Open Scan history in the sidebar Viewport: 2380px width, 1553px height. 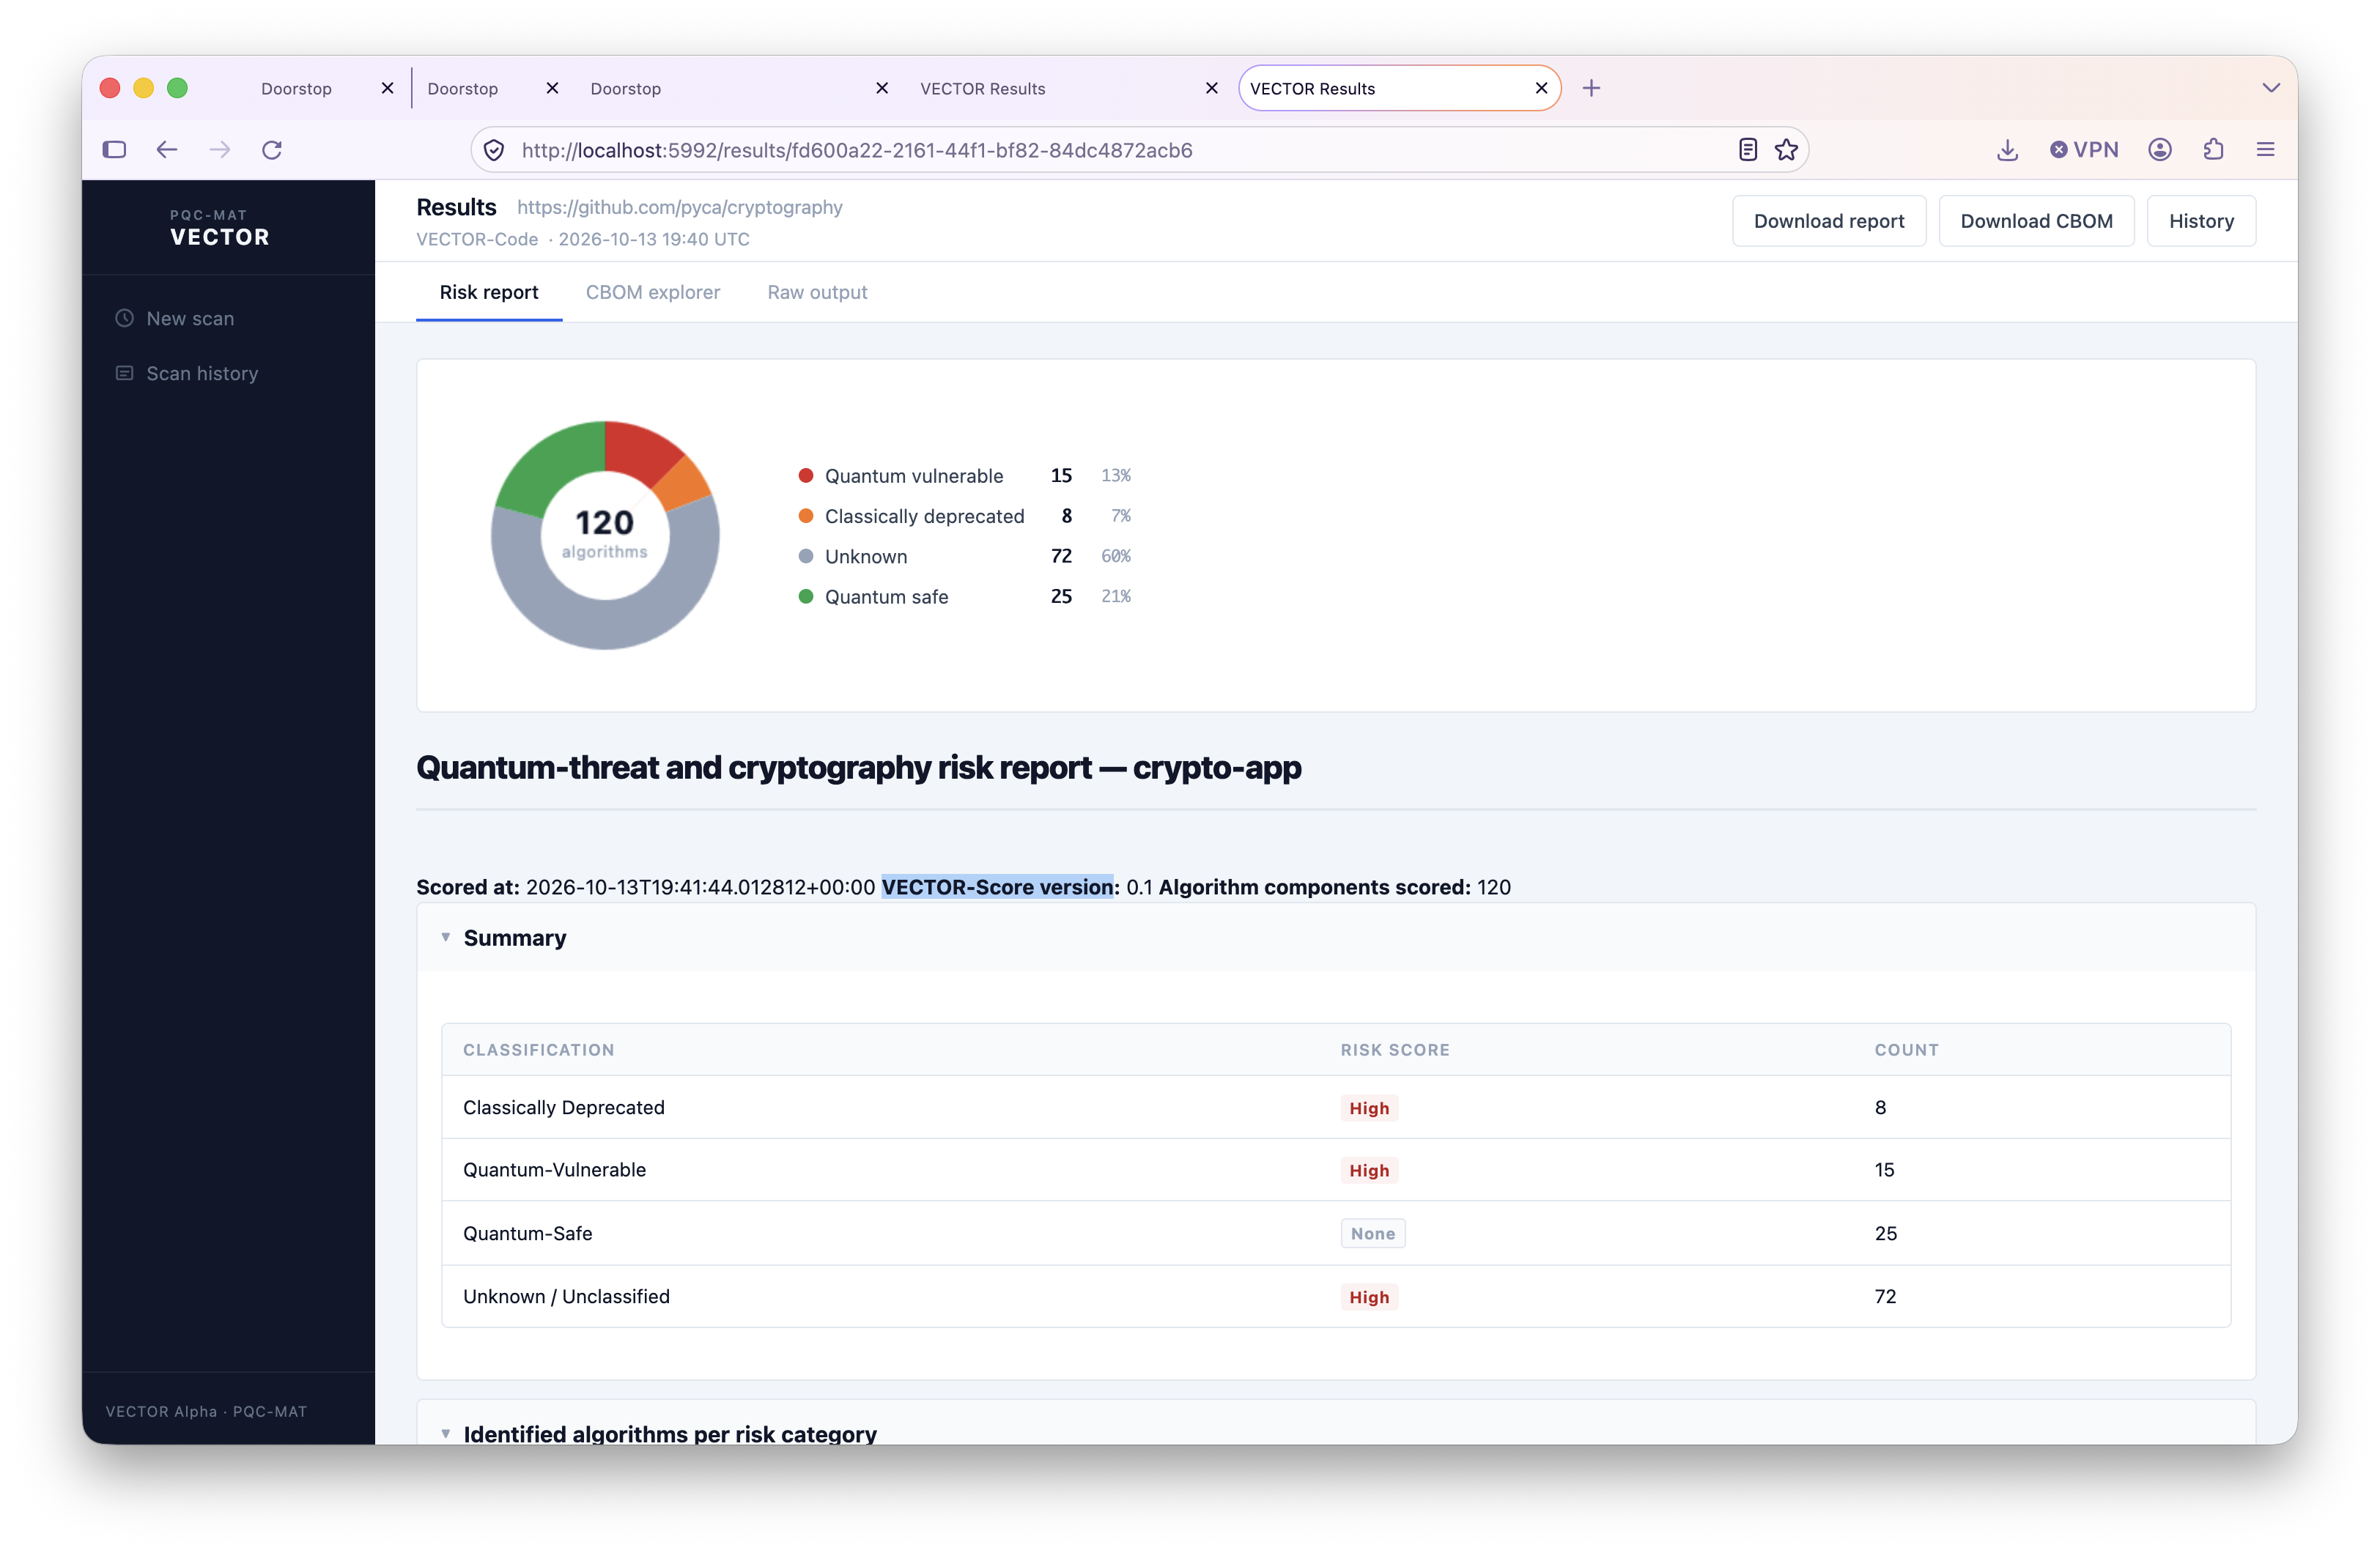click(202, 373)
